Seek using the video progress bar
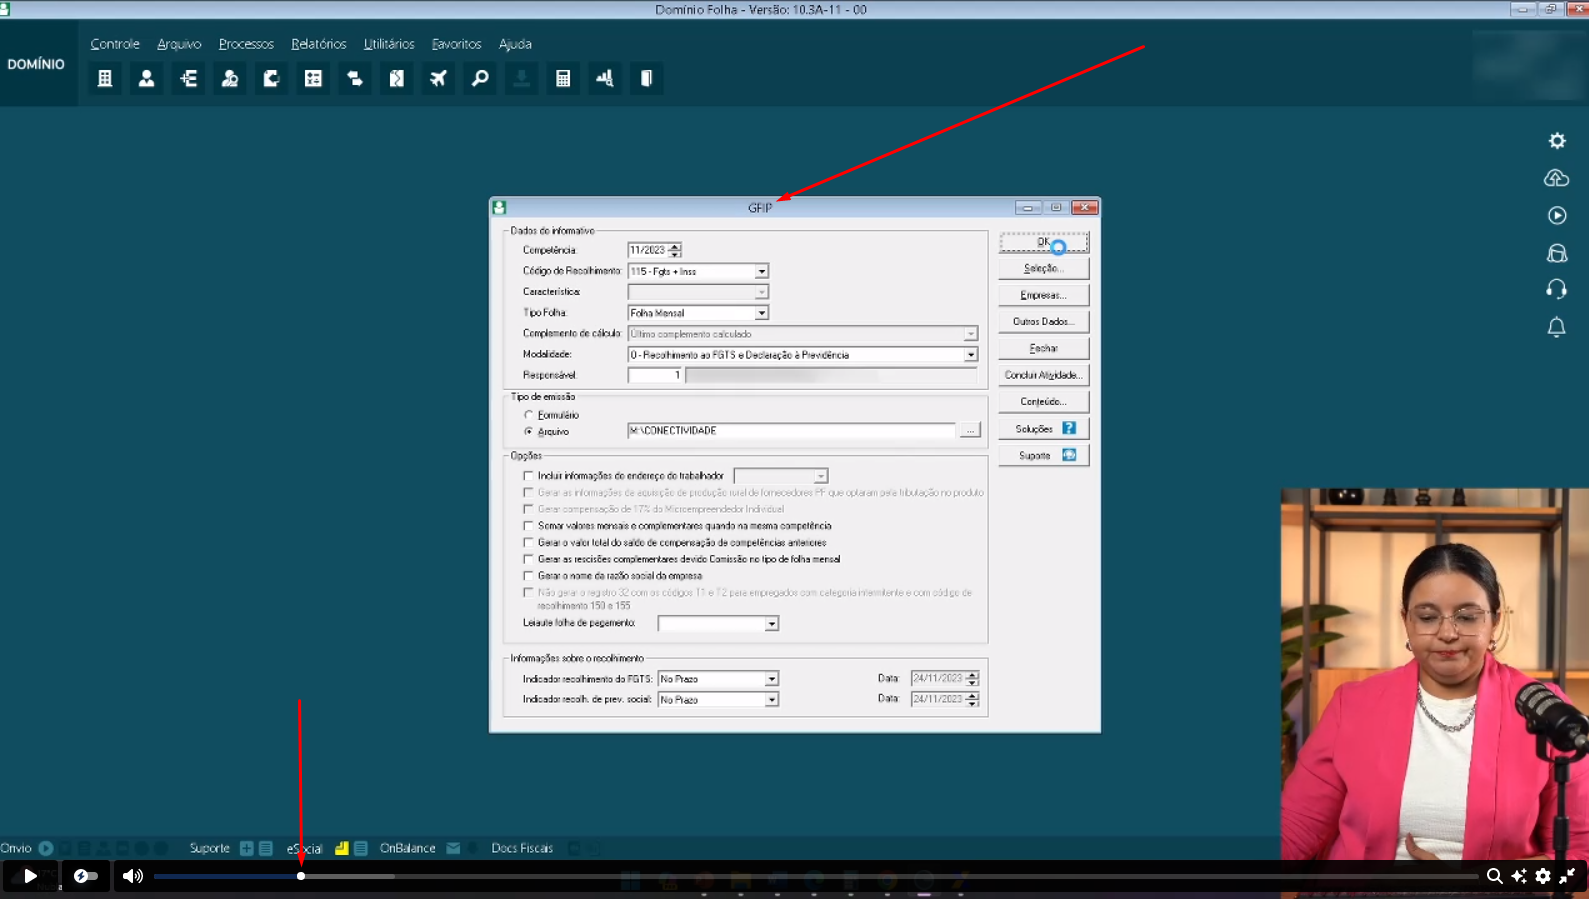1589x899 pixels. tap(815, 876)
